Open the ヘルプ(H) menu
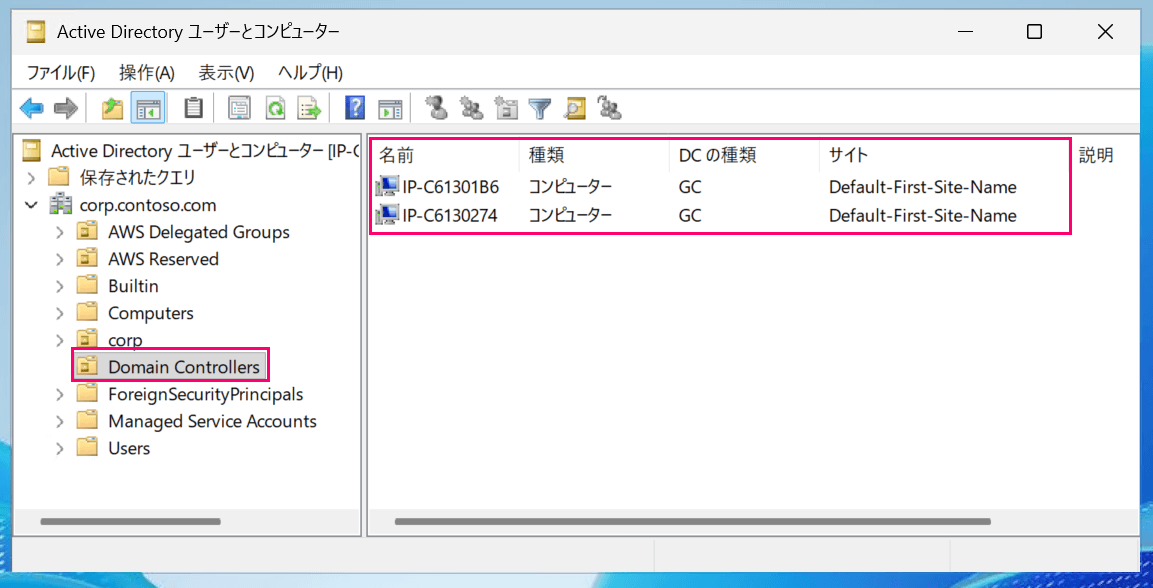This screenshot has height=588, width=1153. tap(310, 73)
